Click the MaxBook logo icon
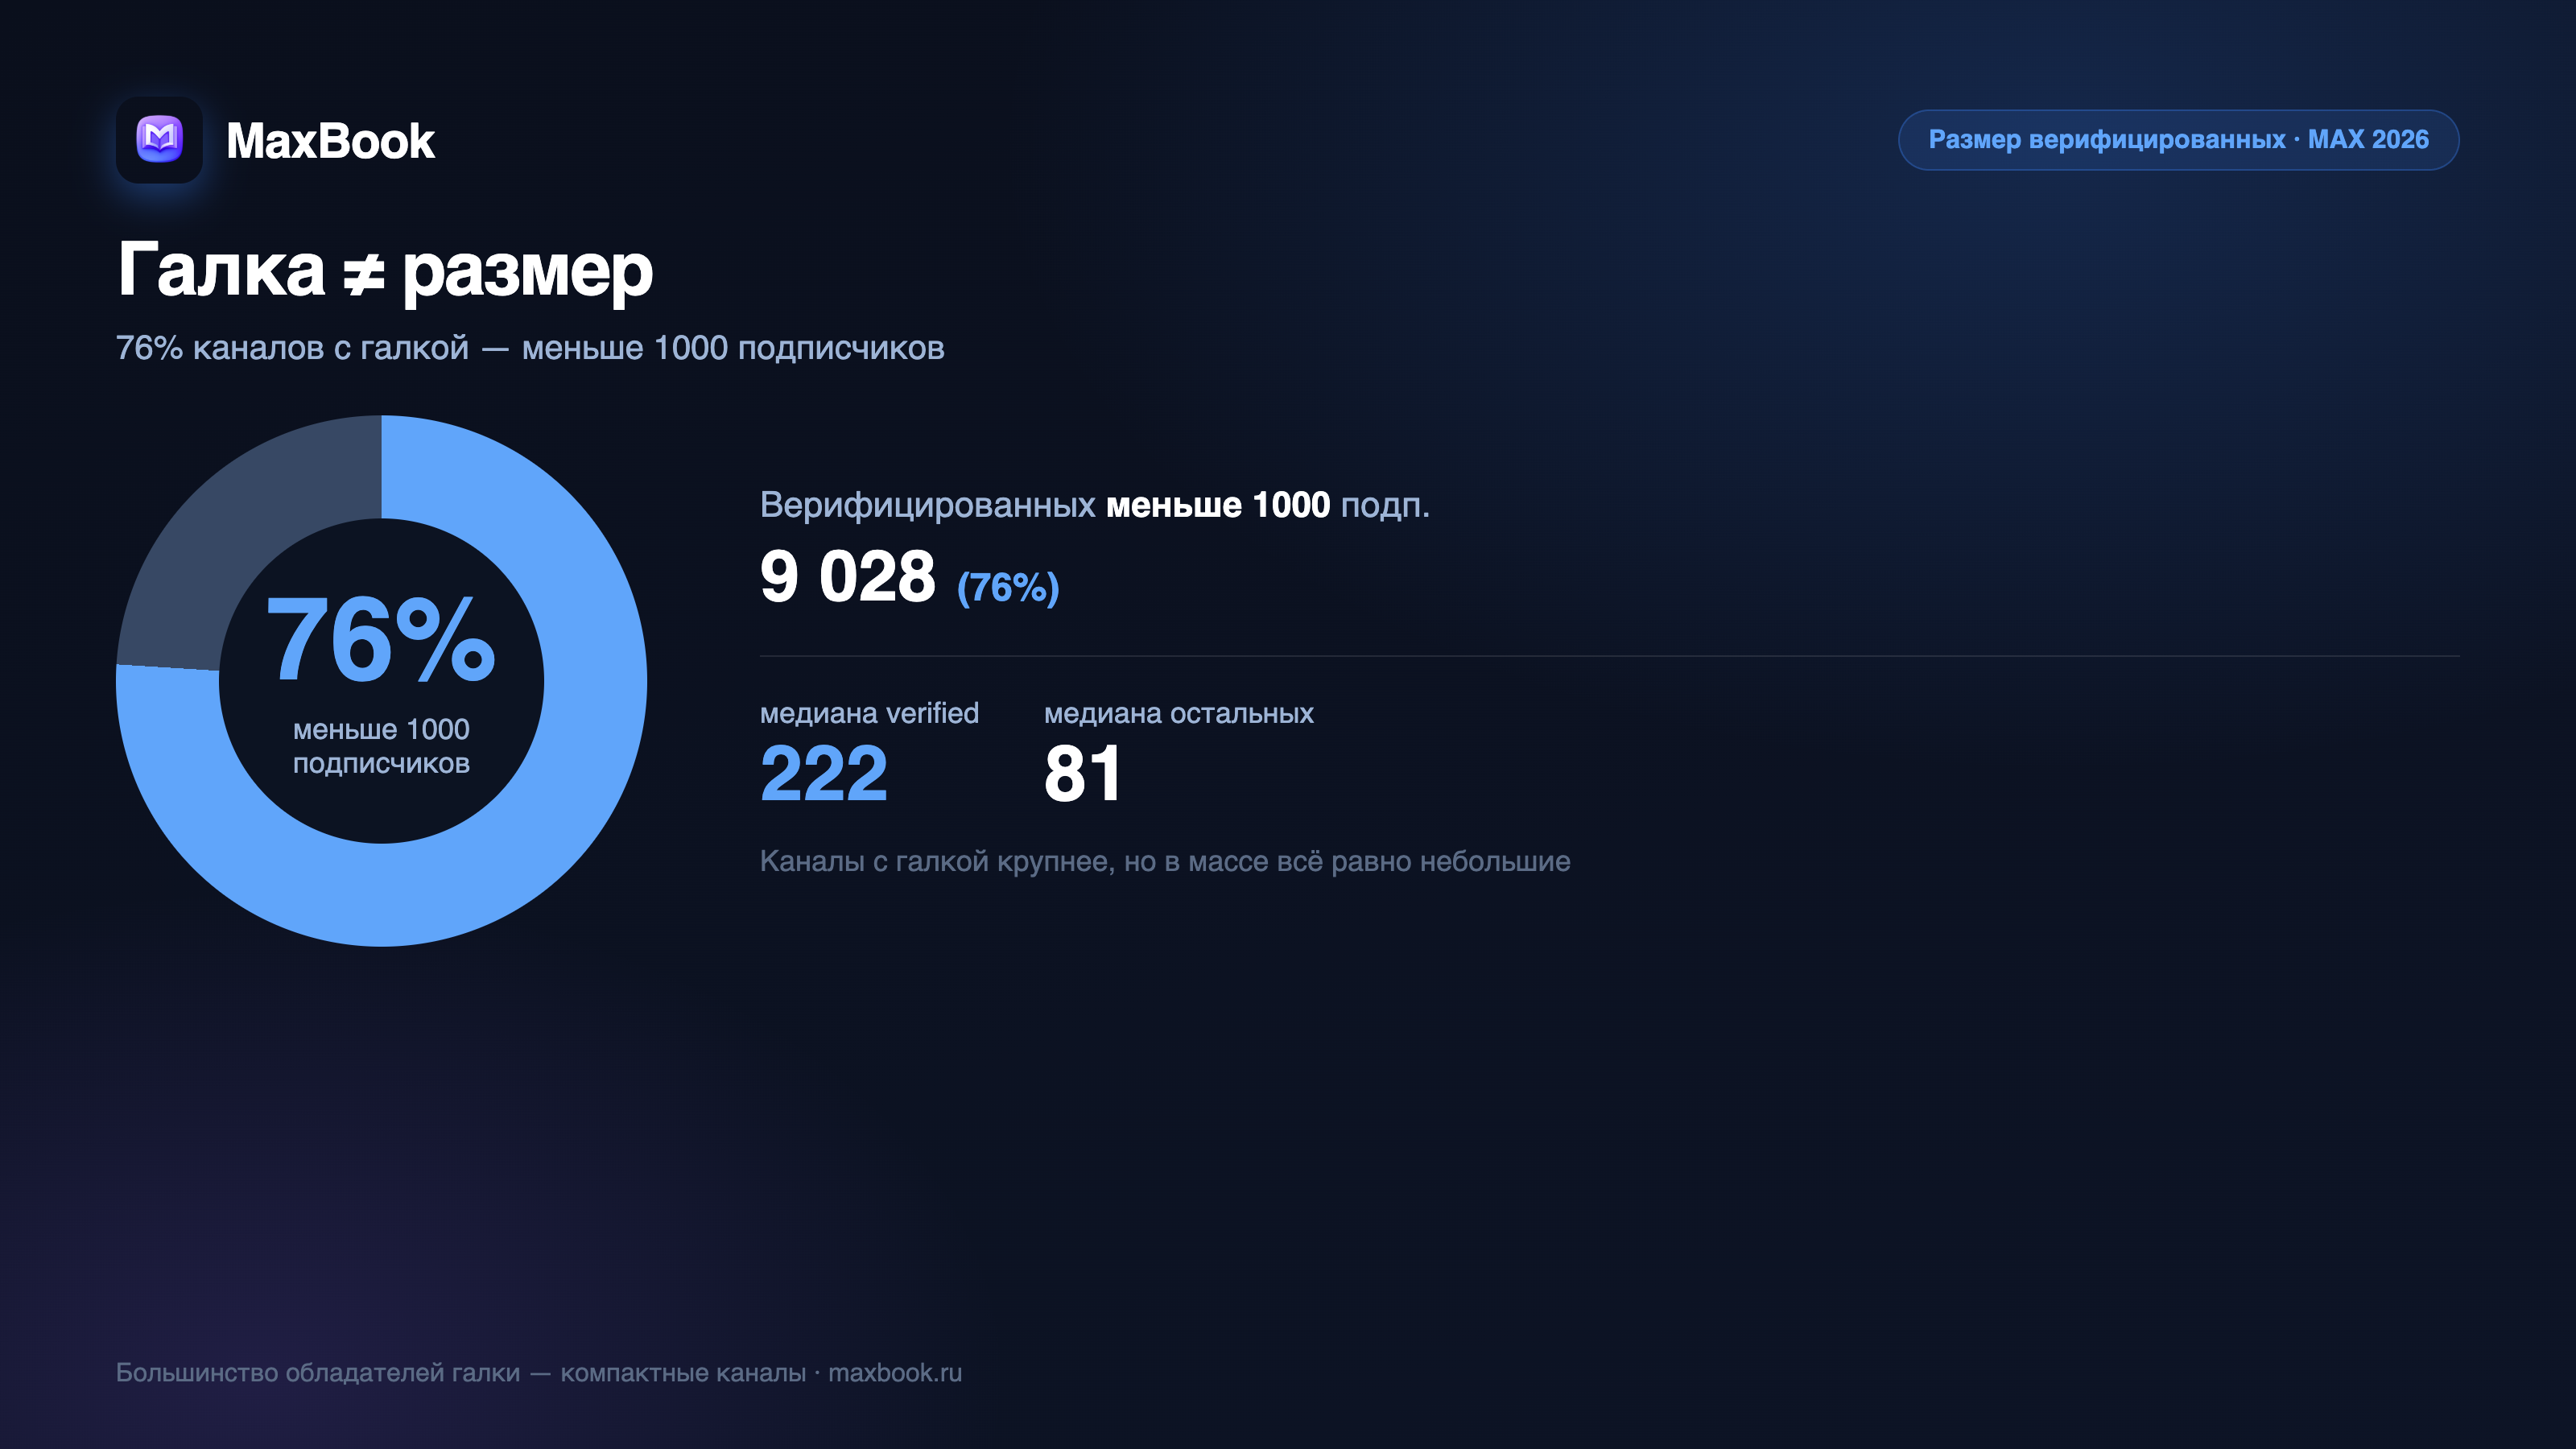Viewport: 2576px width, 1449px height. [x=159, y=140]
